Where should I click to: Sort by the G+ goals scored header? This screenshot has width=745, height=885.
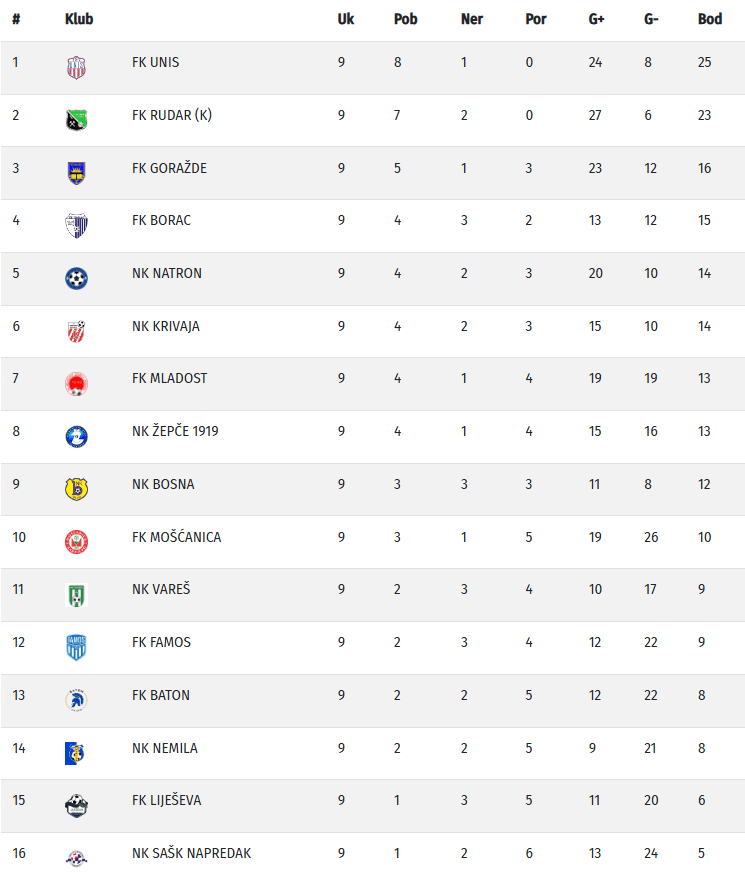(596, 19)
